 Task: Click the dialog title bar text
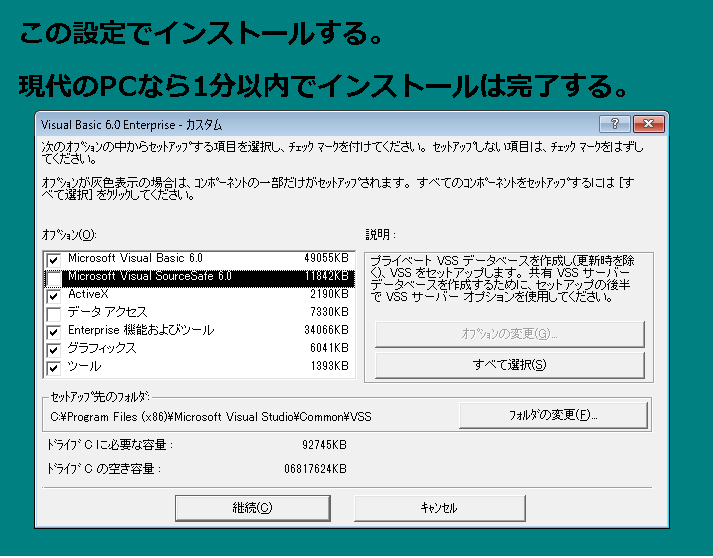click(x=131, y=125)
